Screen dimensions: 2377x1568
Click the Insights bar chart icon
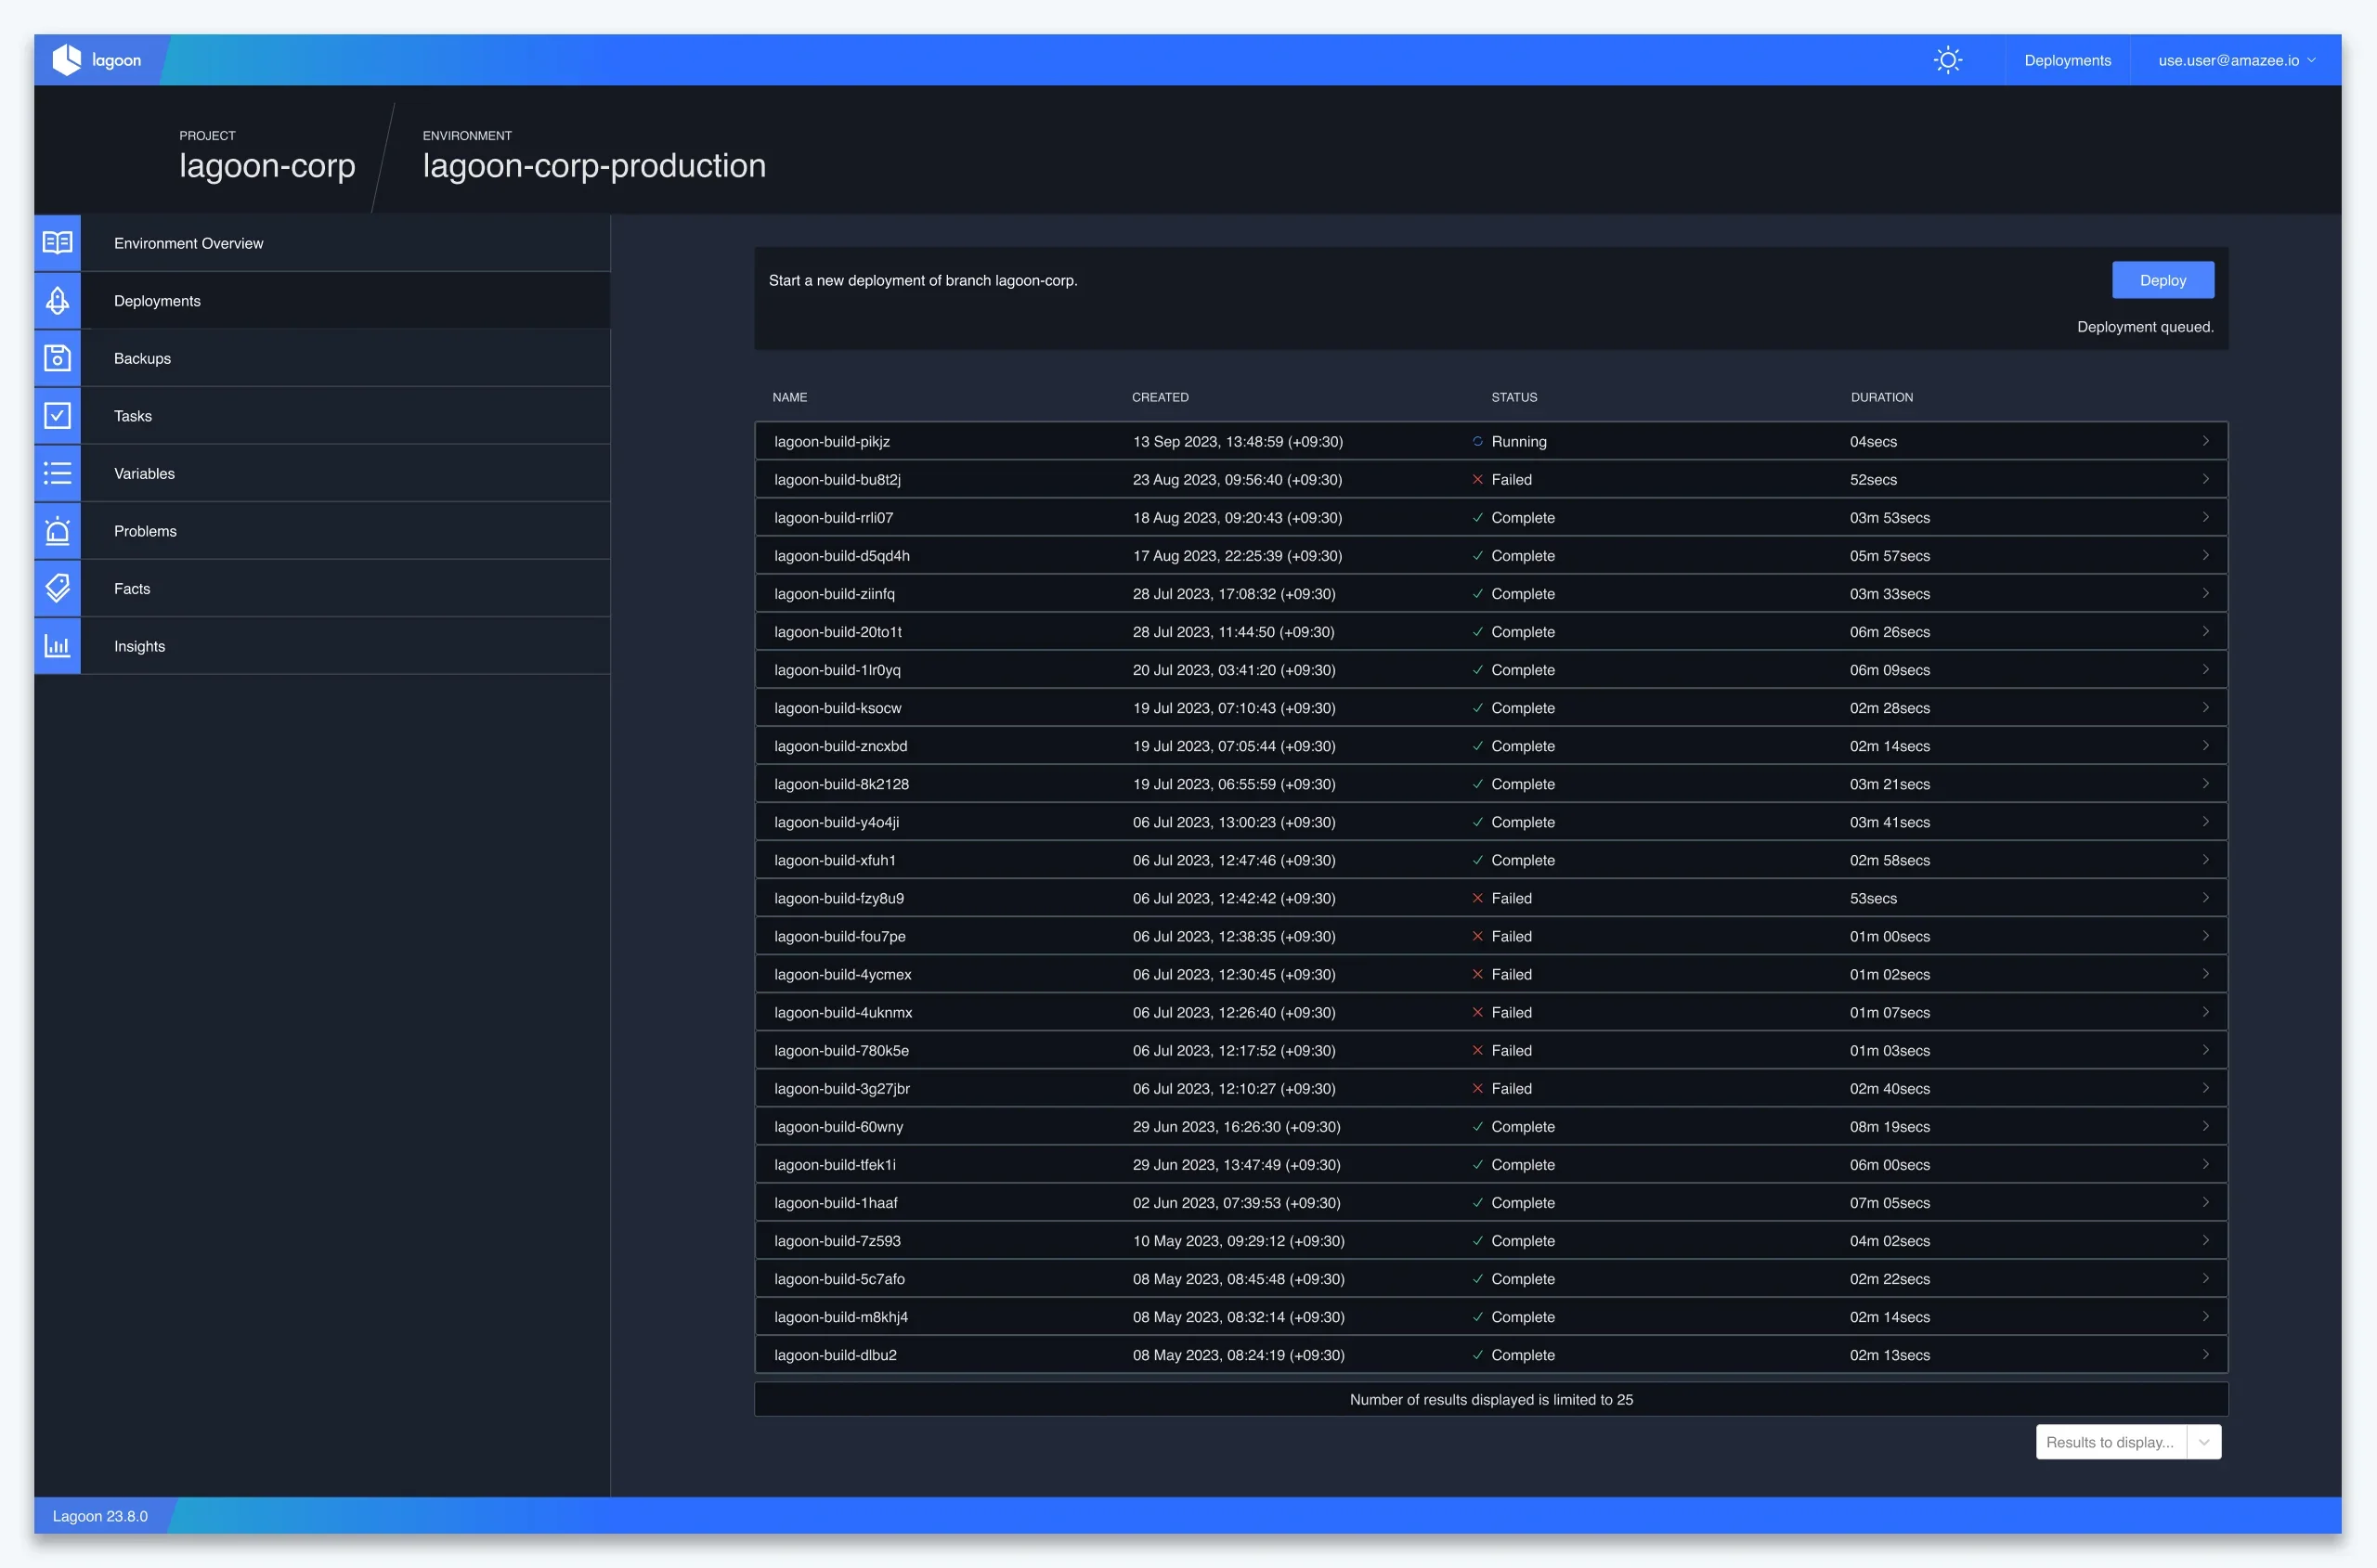(x=57, y=645)
